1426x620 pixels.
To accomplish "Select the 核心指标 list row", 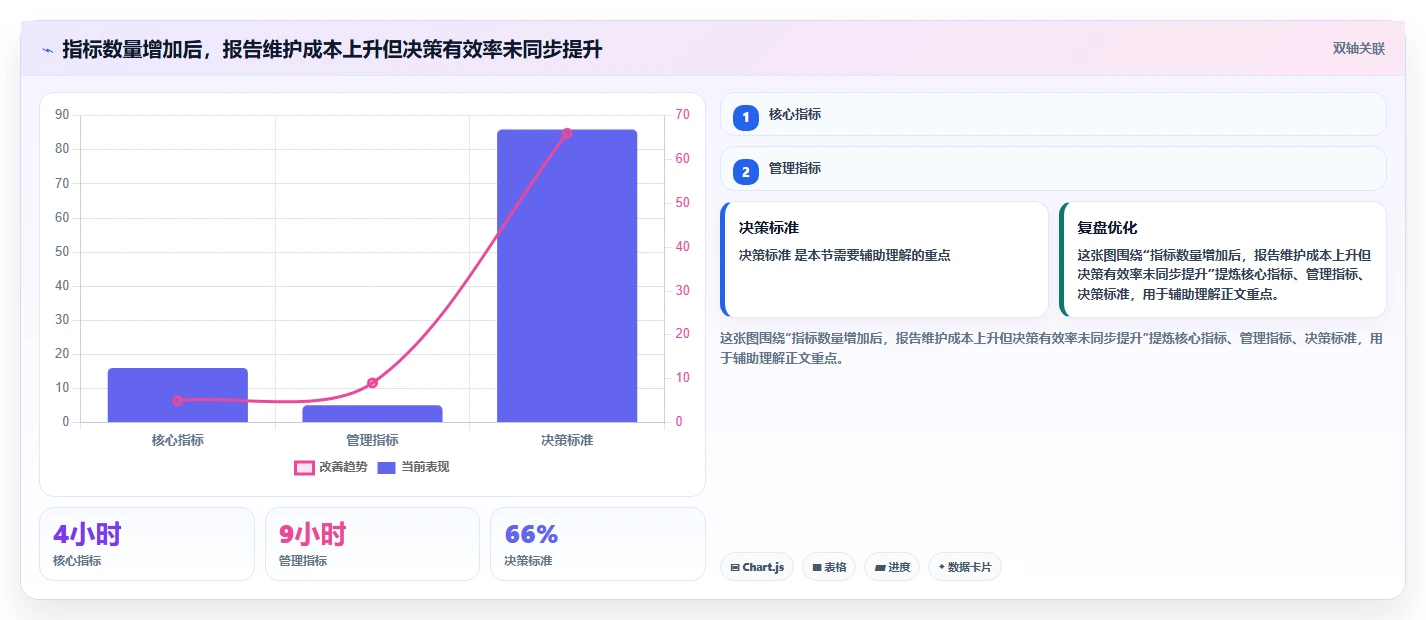I will click(1053, 114).
